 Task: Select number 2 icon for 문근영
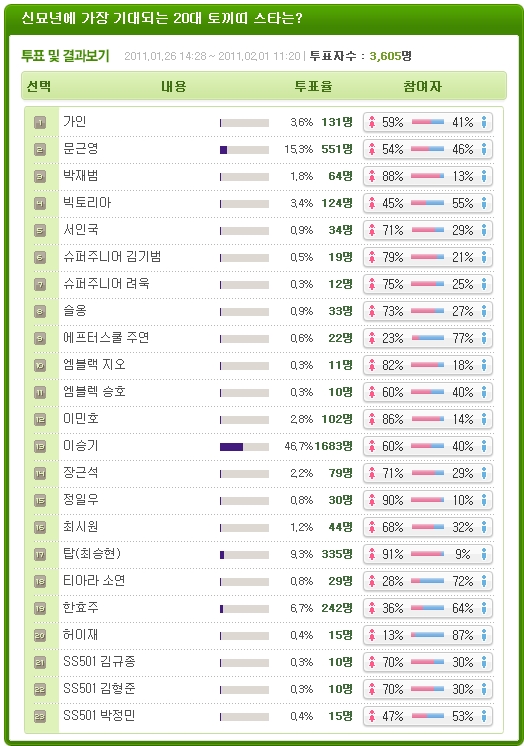(40, 150)
